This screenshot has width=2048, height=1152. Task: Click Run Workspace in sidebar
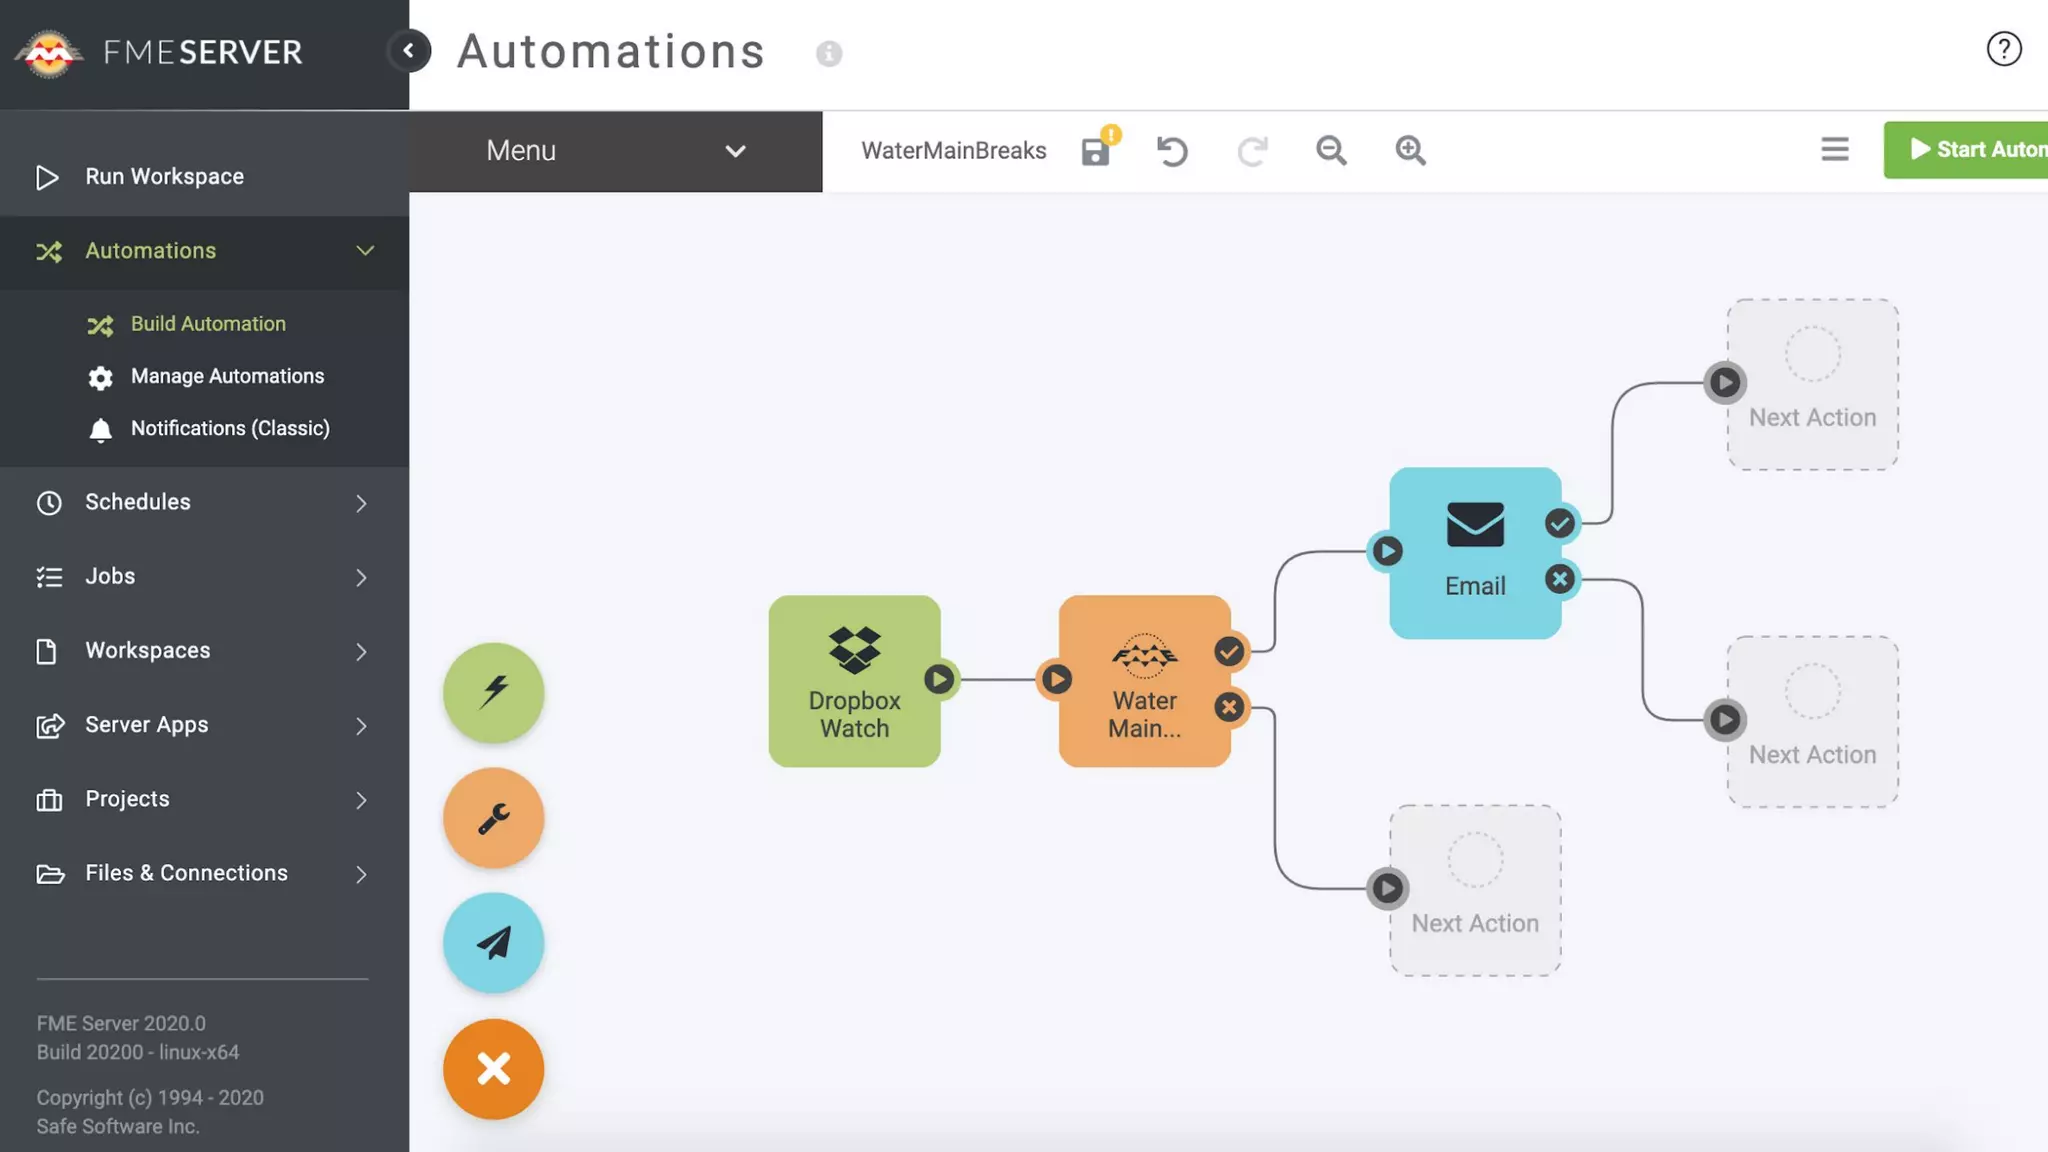(x=164, y=176)
